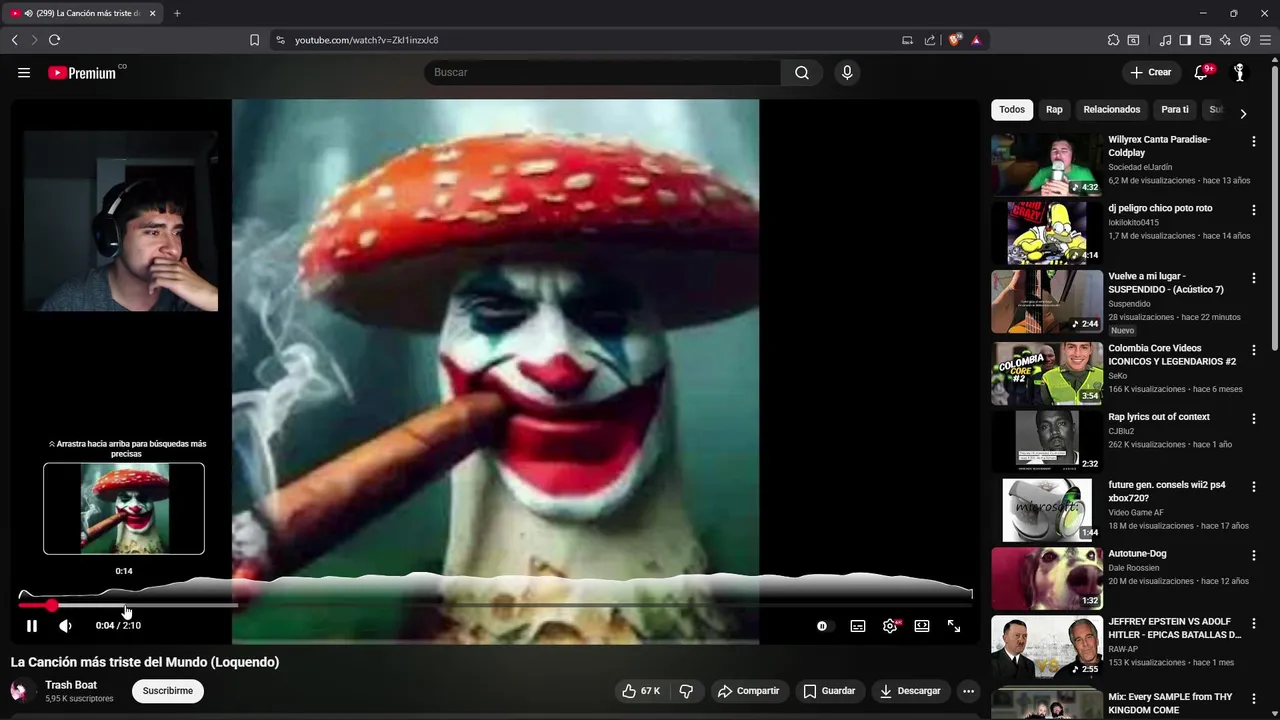1280x720 pixels.
Task: Open Willyrex Canta Paradise thumbnail
Action: (x=1047, y=164)
